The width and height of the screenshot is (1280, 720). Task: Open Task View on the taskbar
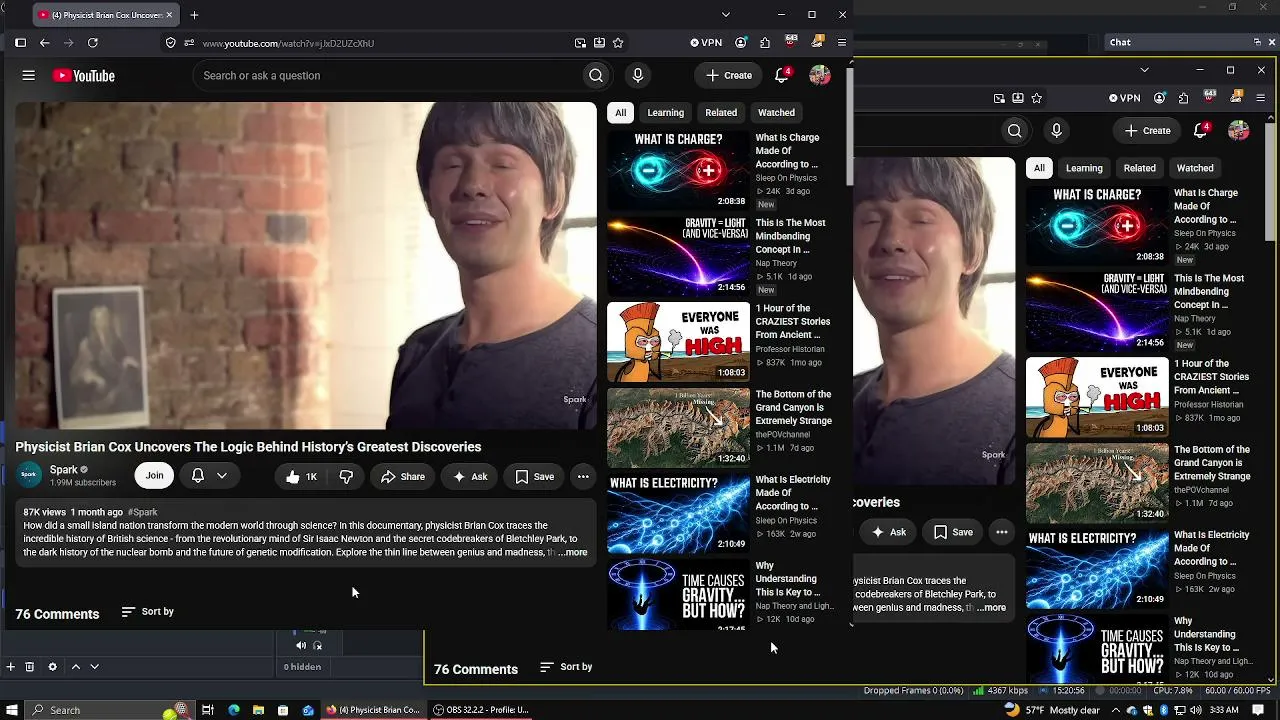click(208, 710)
